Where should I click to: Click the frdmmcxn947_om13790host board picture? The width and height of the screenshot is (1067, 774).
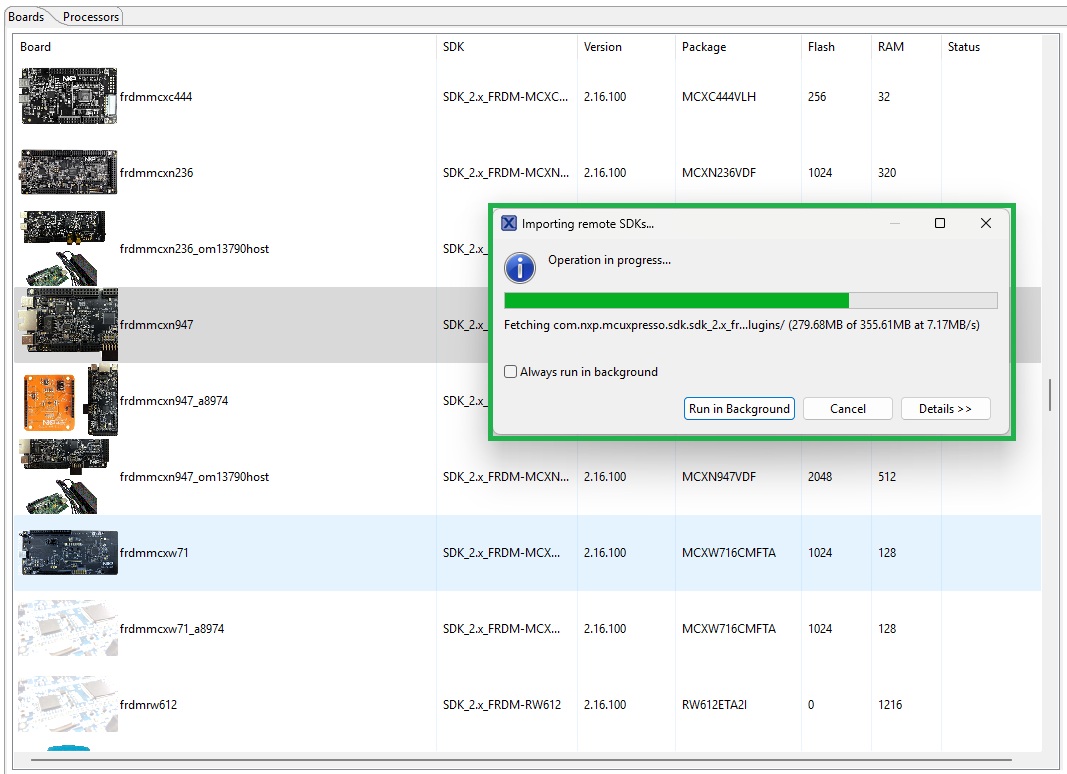coord(66,477)
